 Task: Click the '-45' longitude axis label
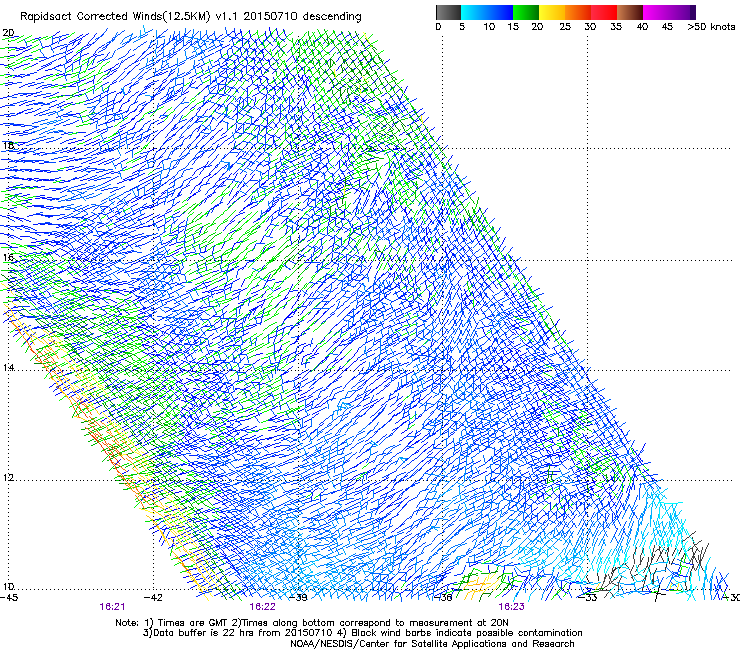pyautogui.click(x=9, y=598)
